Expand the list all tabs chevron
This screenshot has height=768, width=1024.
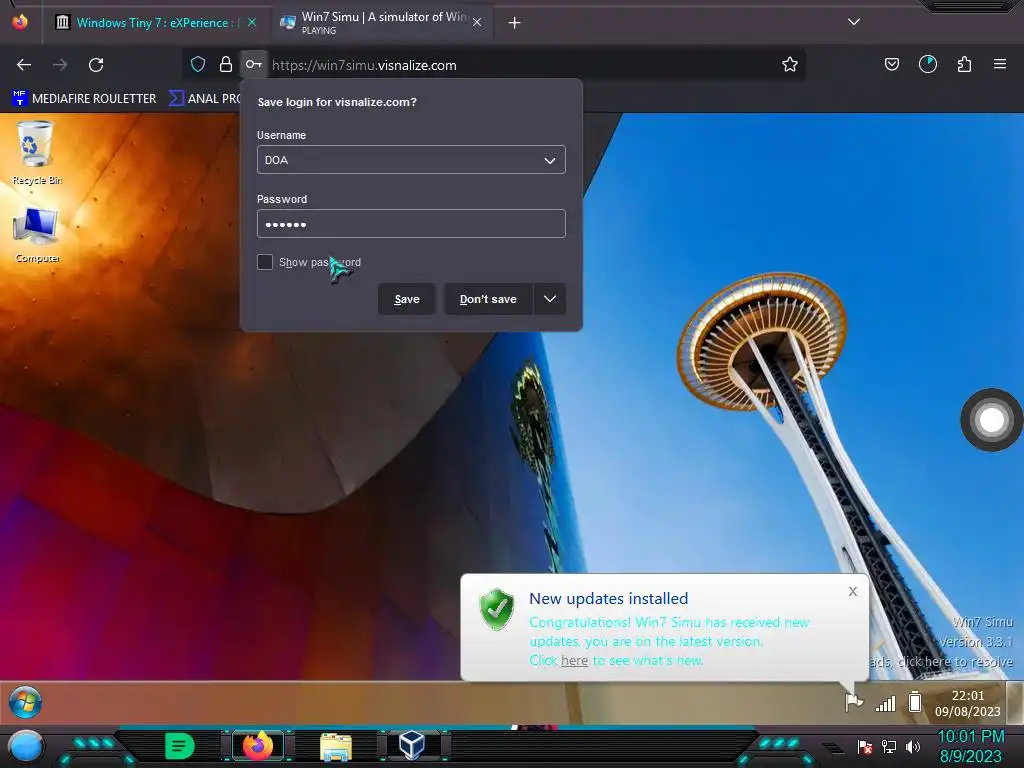[854, 22]
